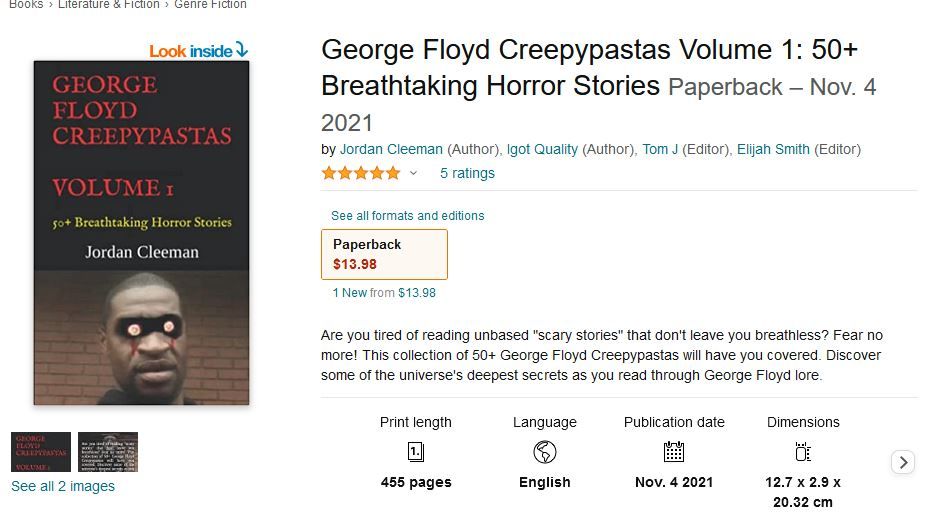Screen dimensions: 936x514
Task: See all formats and editions
Action: tap(408, 216)
